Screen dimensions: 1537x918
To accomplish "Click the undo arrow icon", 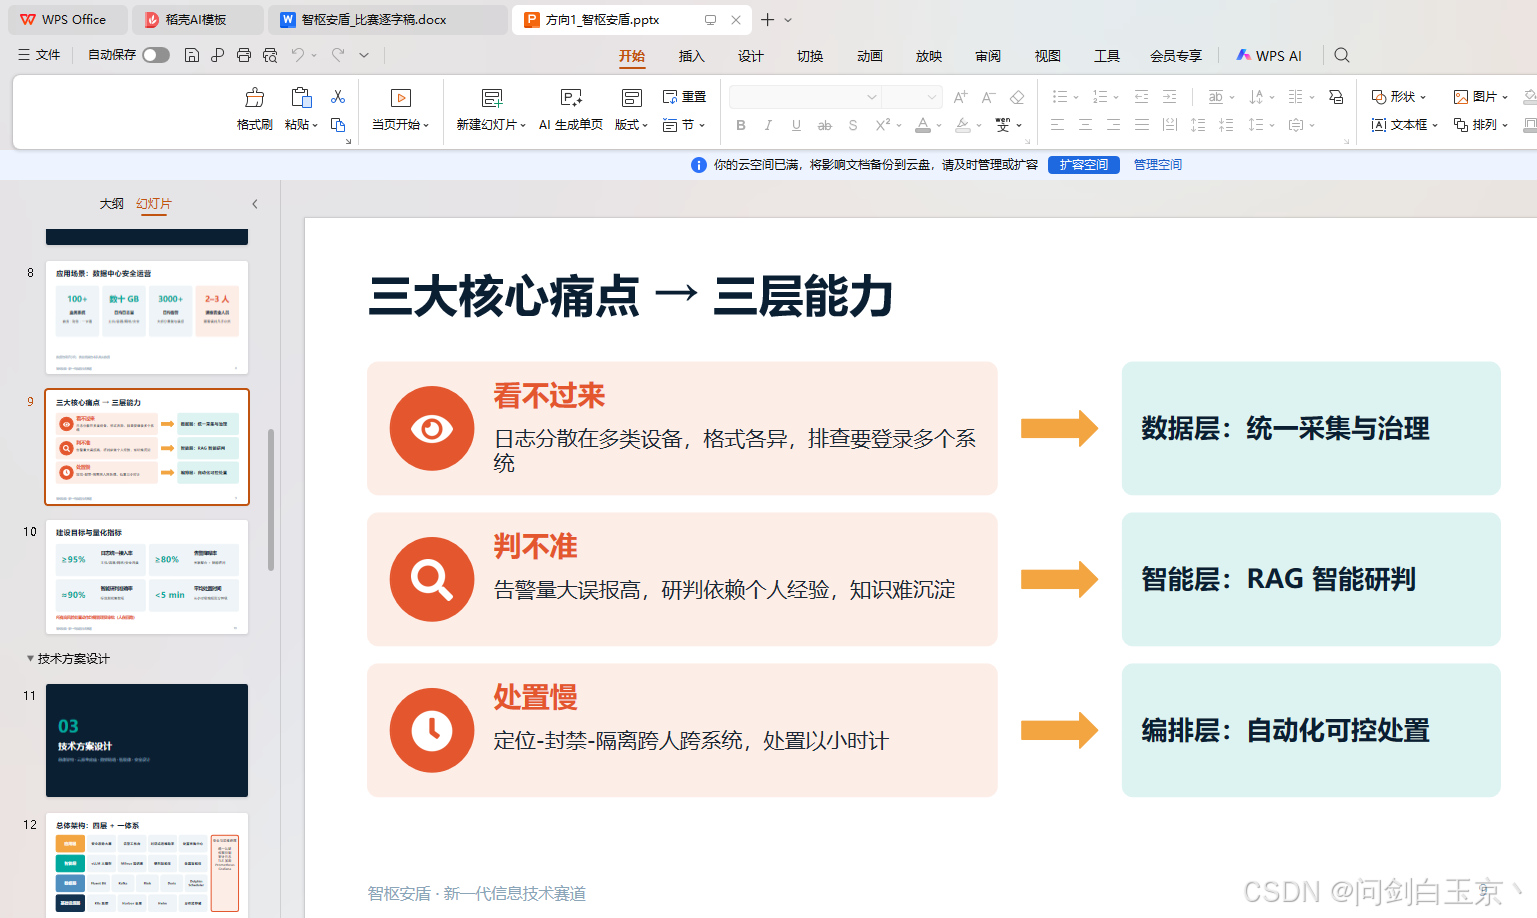I will (x=298, y=55).
